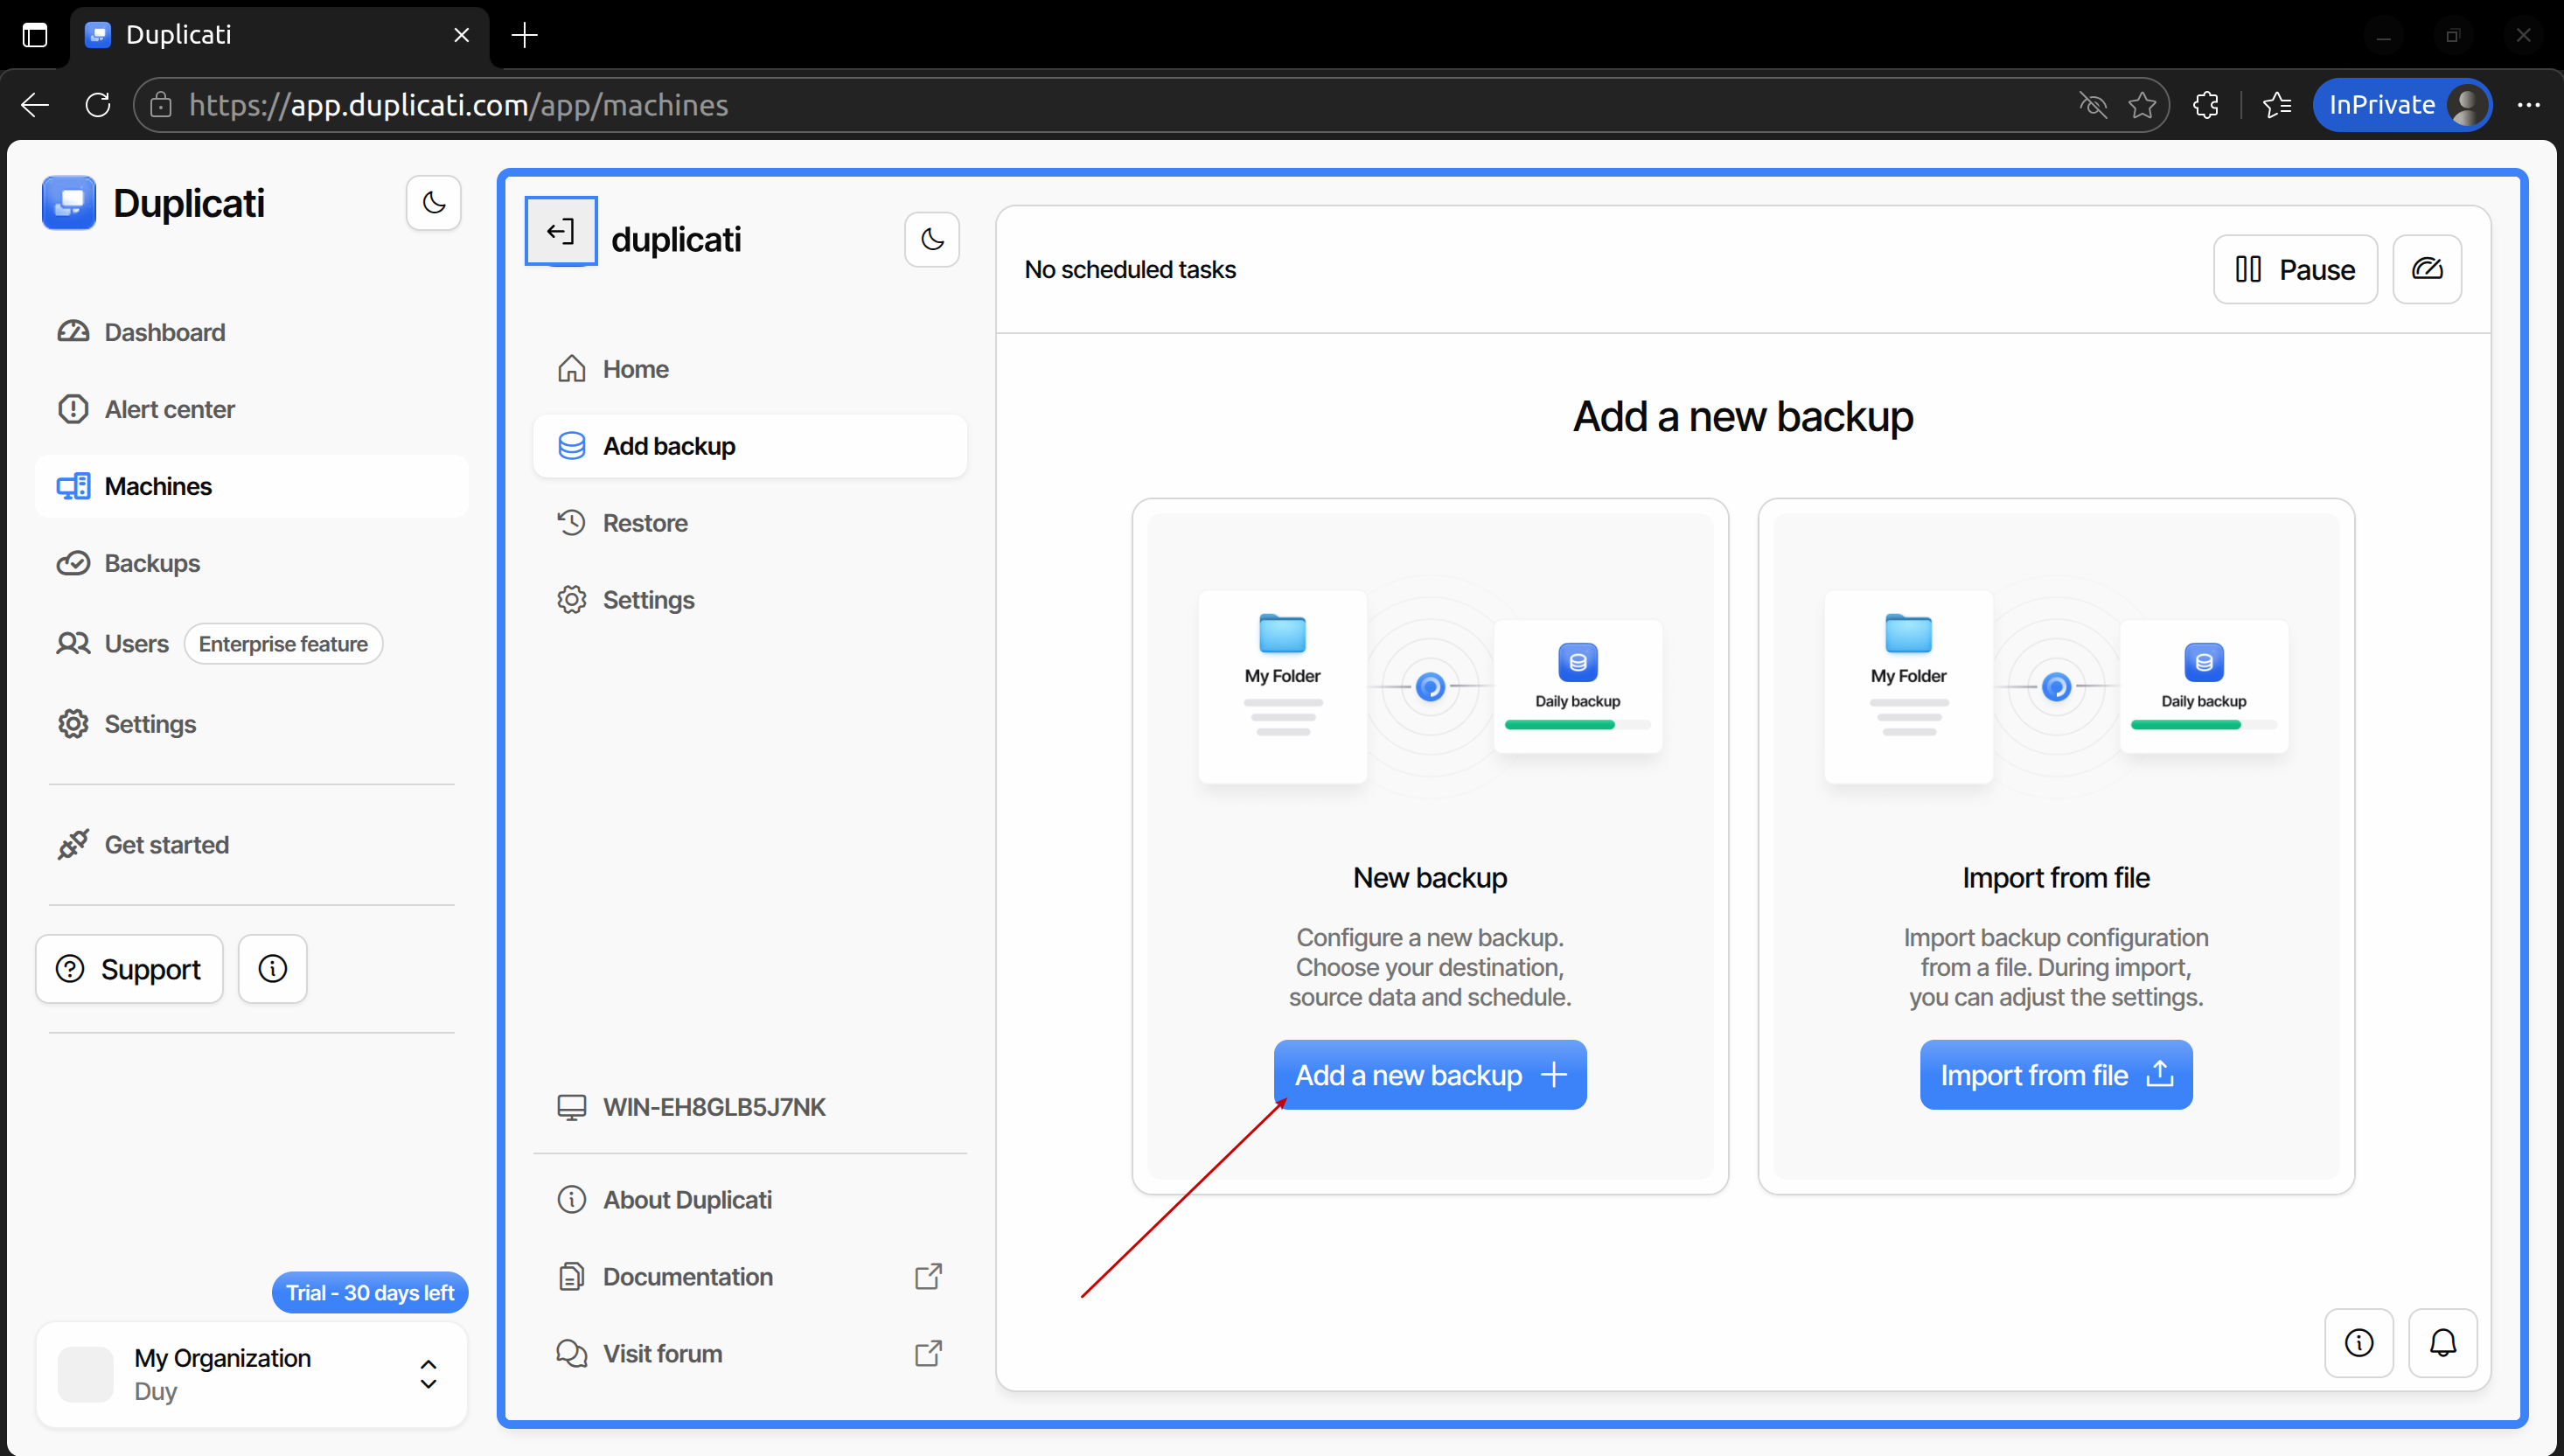
Task: Expand the My Organization switcher
Action: [x=428, y=1374]
